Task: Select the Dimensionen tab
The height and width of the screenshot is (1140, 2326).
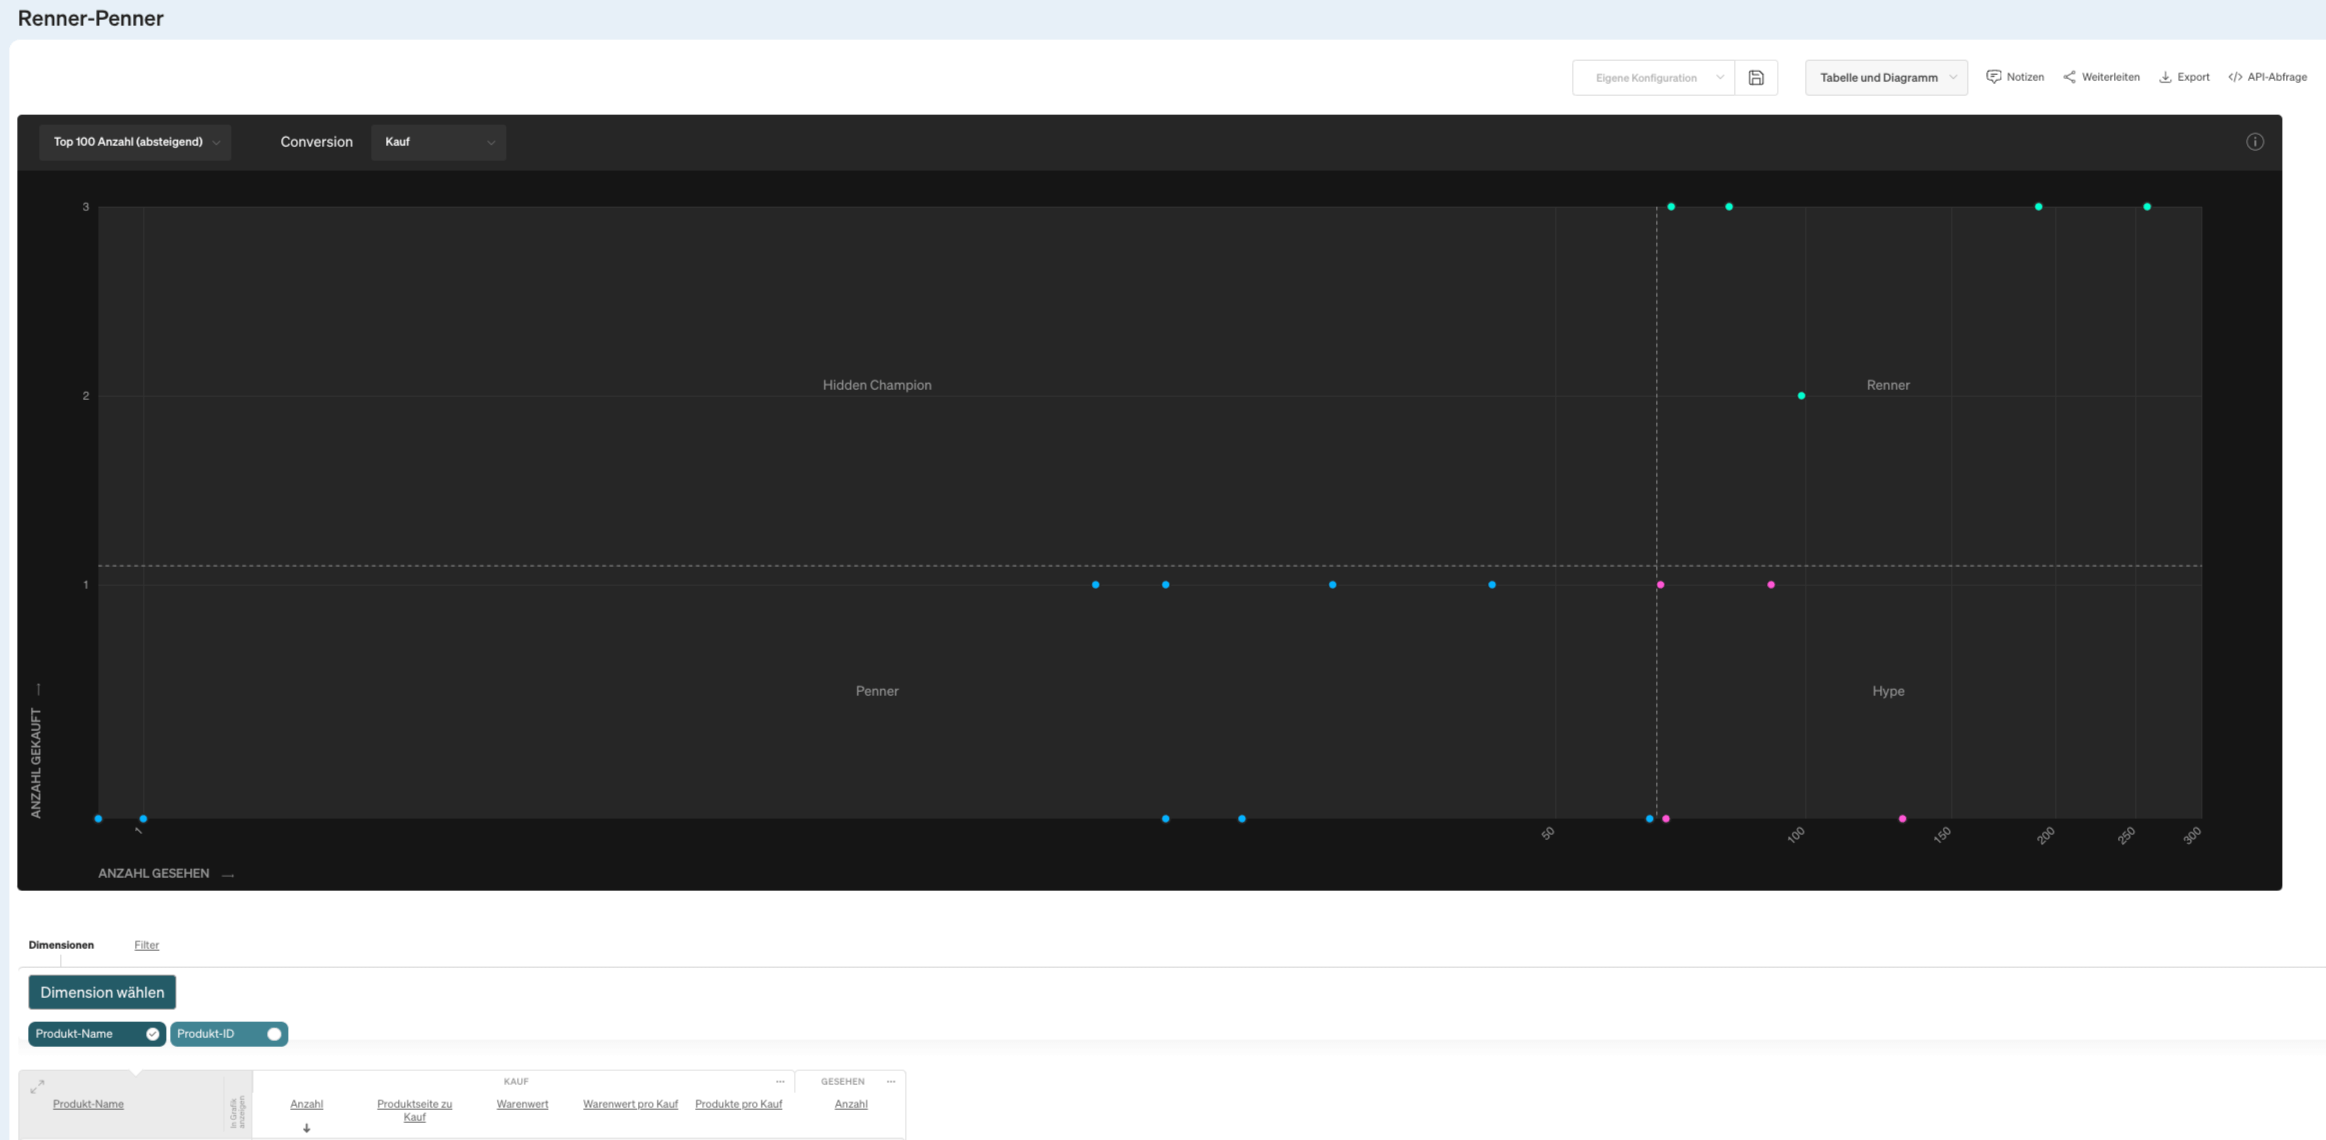Action: tap(61, 945)
